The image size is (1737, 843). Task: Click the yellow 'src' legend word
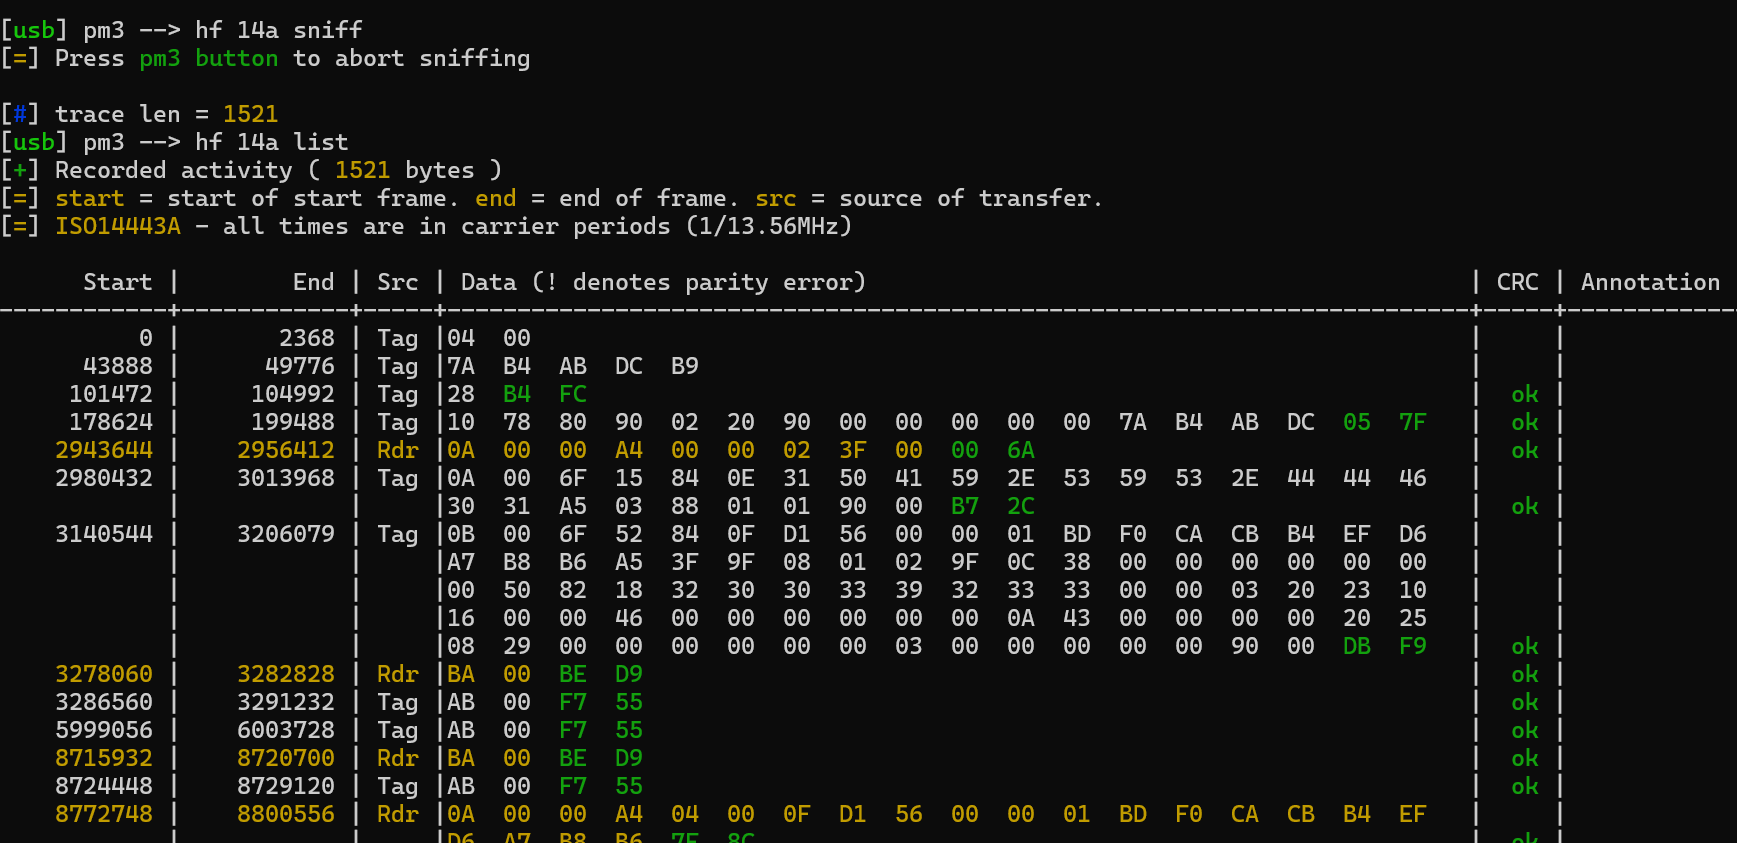776,198
